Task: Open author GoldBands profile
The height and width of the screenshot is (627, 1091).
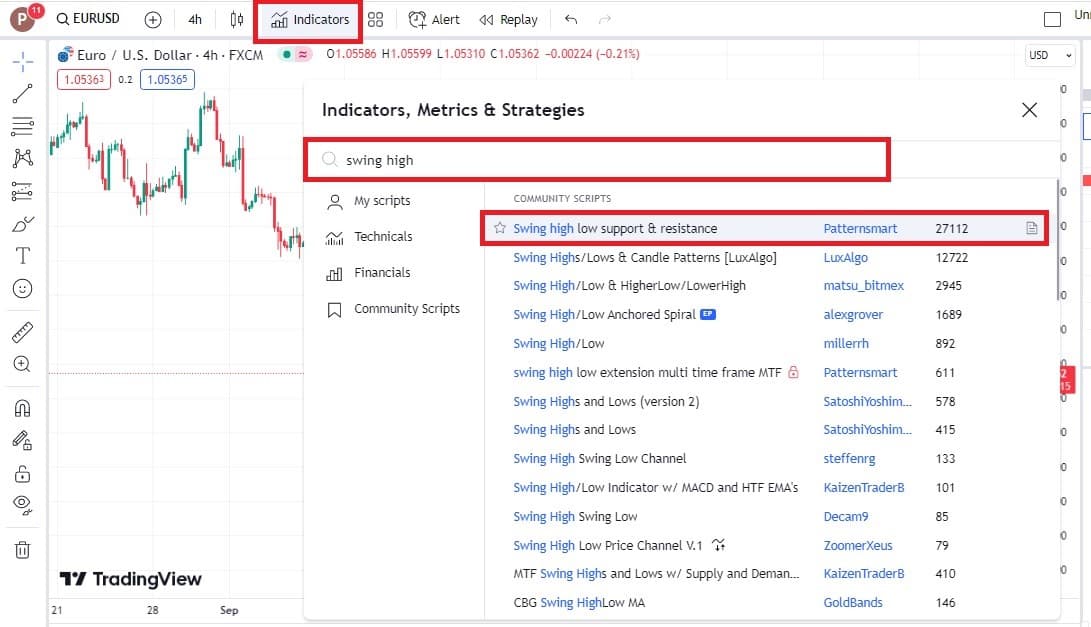Action: click(853, 603)
